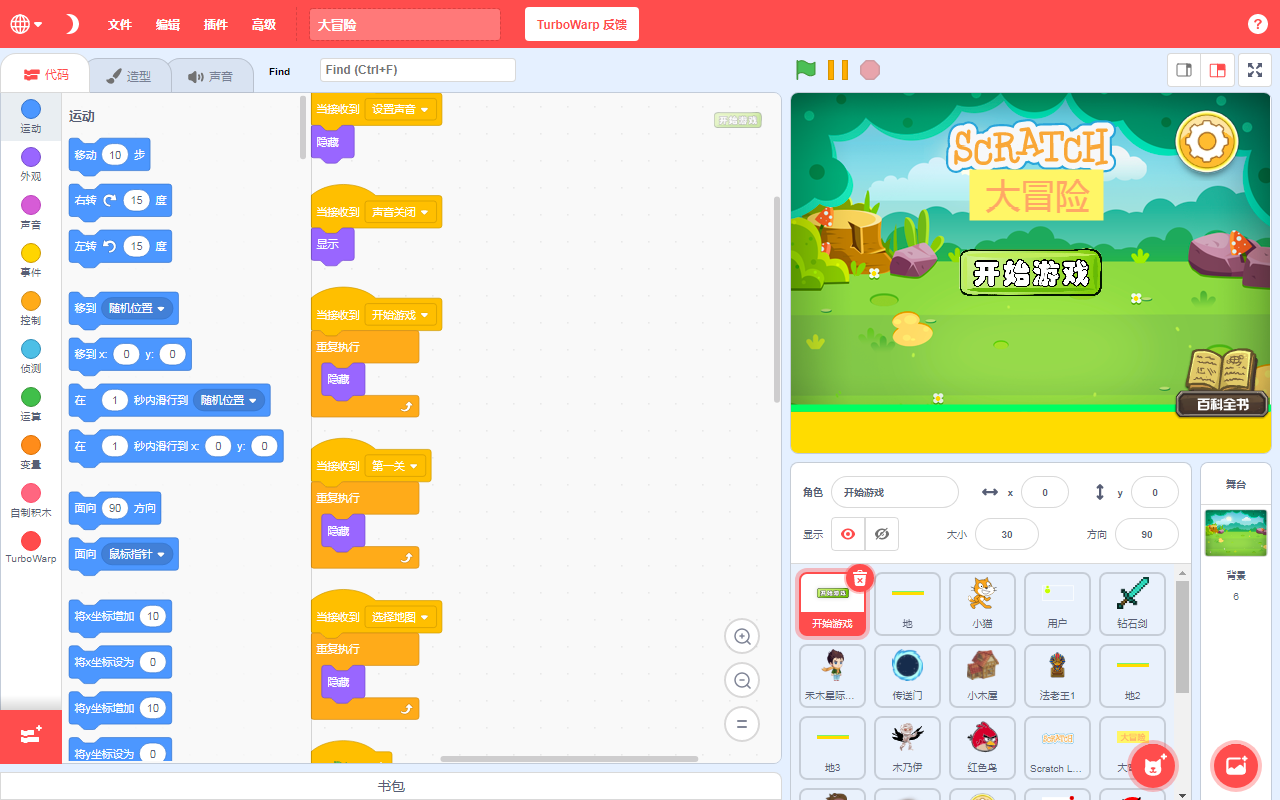
Task: Open the 高级 menu
Action: point(263,25)
